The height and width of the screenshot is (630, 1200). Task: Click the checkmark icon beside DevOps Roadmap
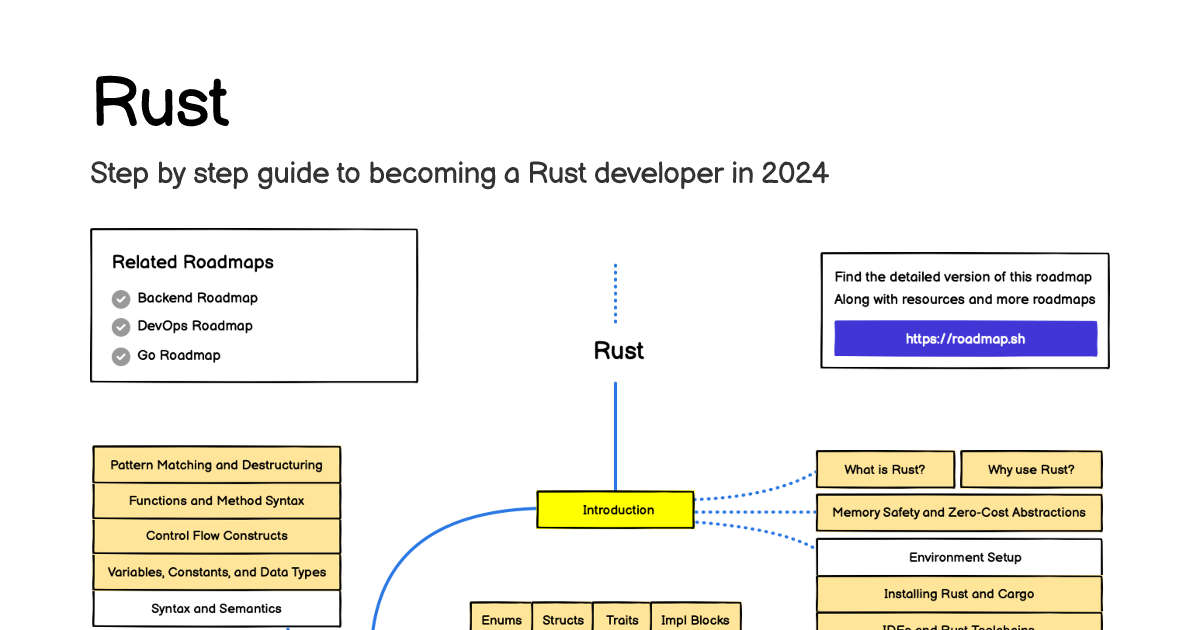pos(121,327)
